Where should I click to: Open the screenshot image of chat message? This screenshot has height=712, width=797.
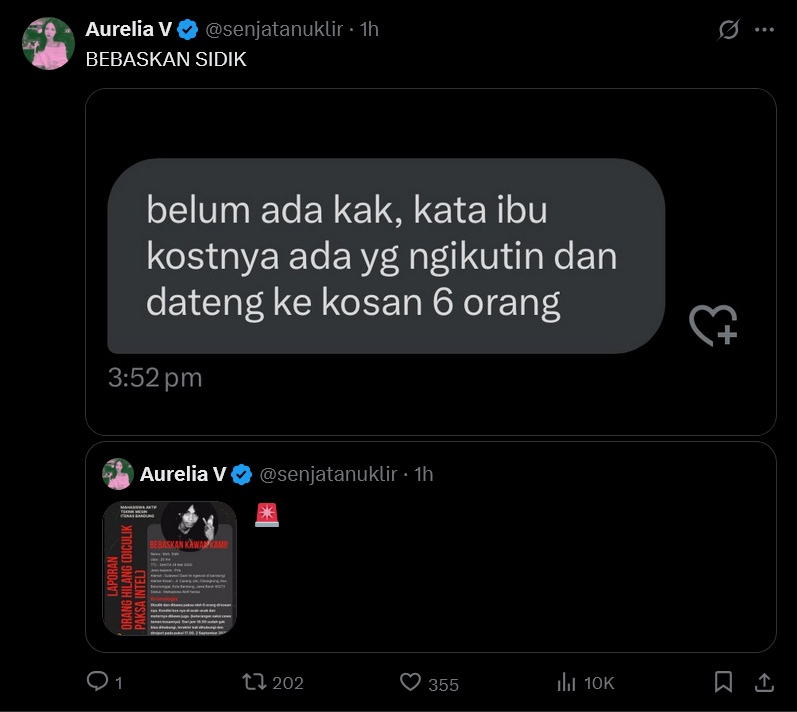(431, 262)
